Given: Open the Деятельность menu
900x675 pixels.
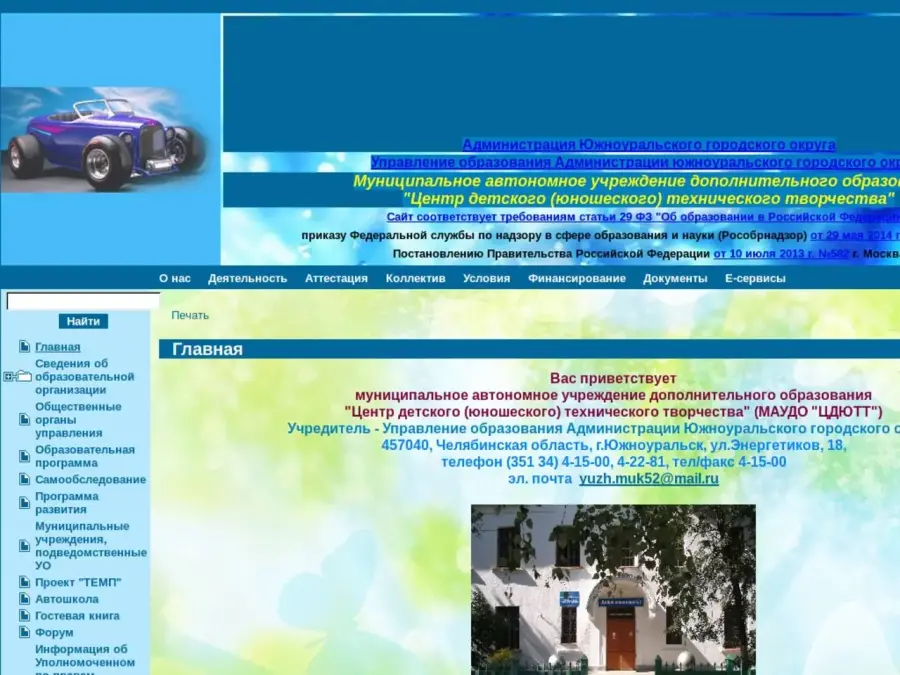Looking at the screenshot, I should (x=247, y=279).
